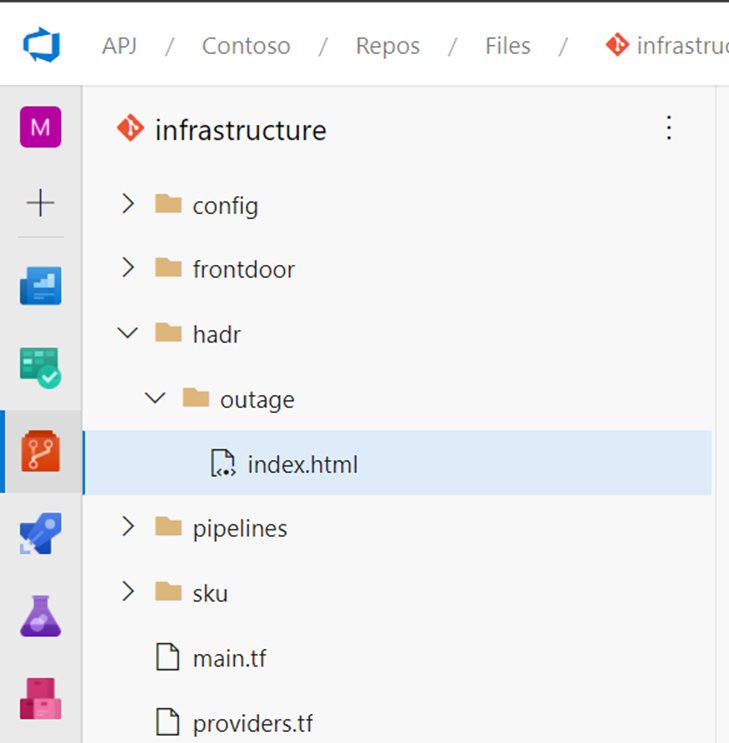Collapse the hadr folder chevron

click(x=127, y=333)
